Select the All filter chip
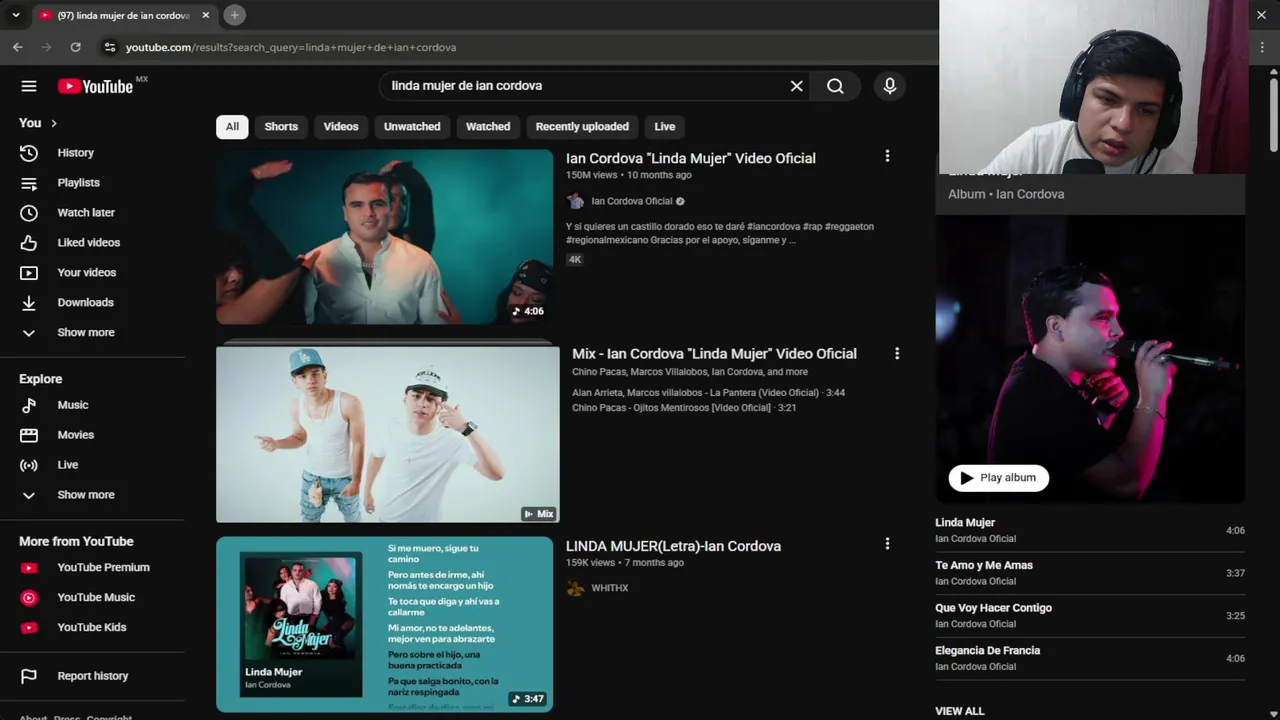1280x720 pixels. [x=232, y=127]
